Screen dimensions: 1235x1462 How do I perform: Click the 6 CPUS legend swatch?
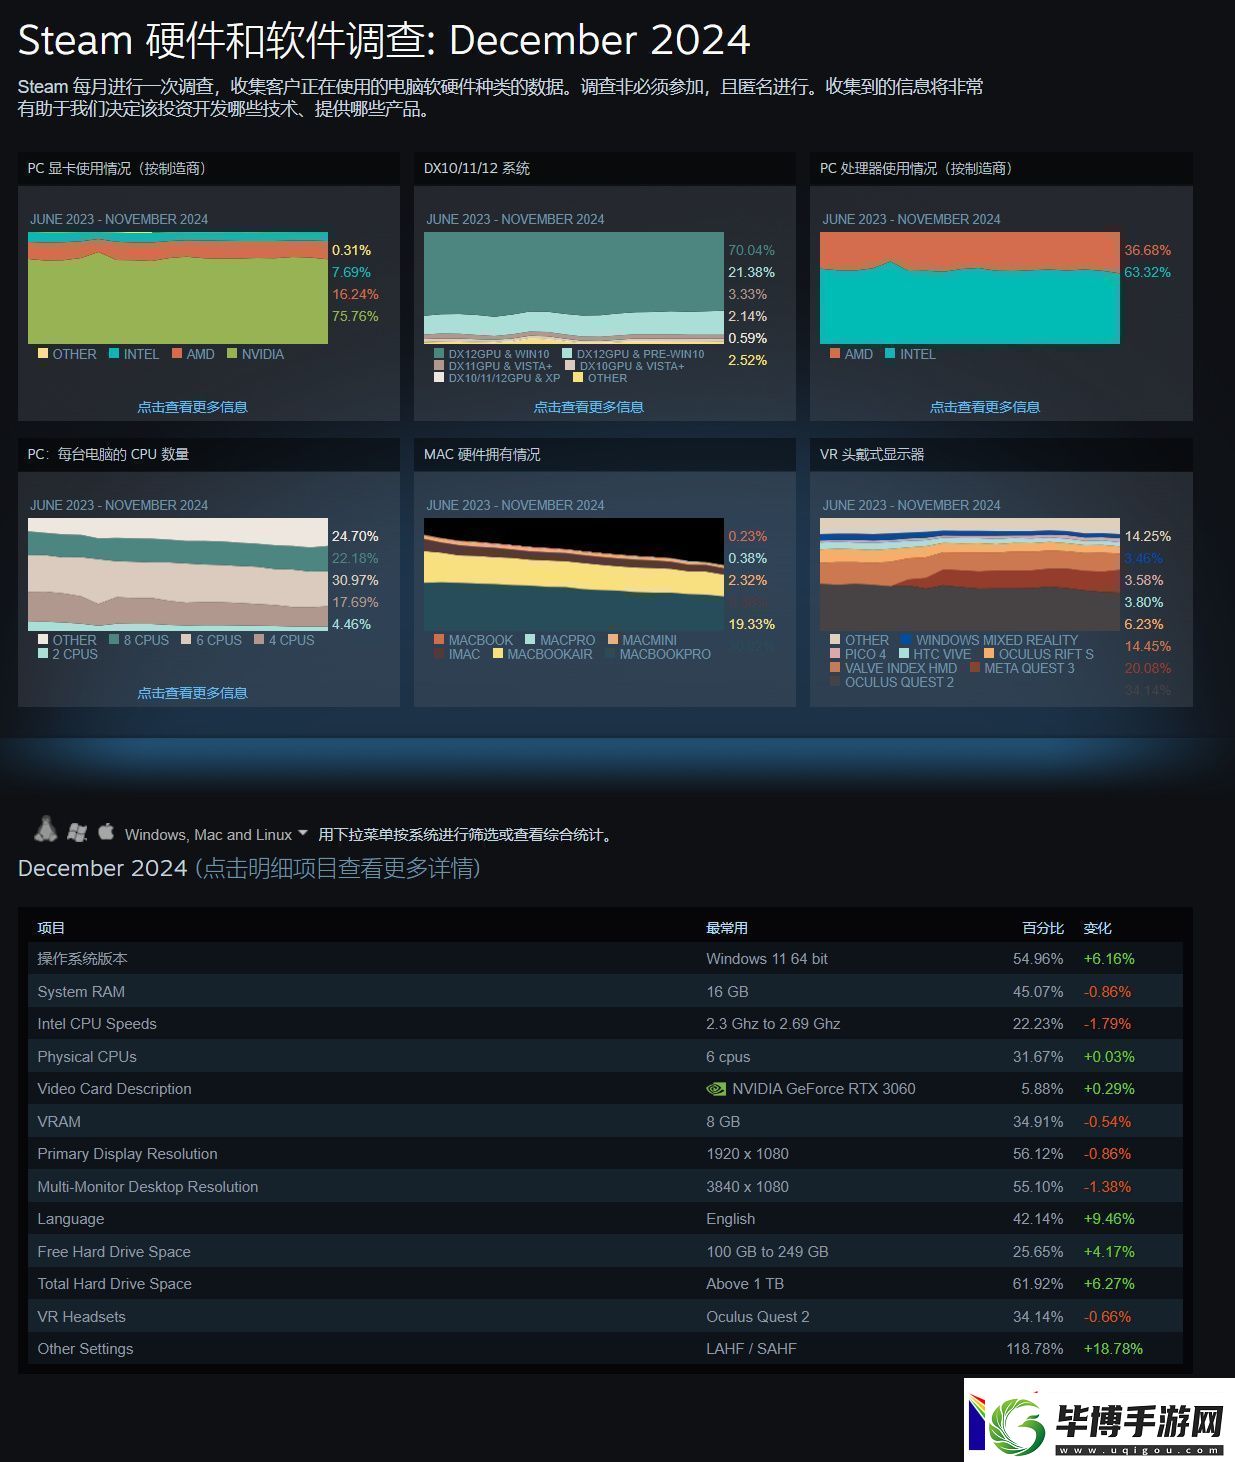[x=186, y=639]
